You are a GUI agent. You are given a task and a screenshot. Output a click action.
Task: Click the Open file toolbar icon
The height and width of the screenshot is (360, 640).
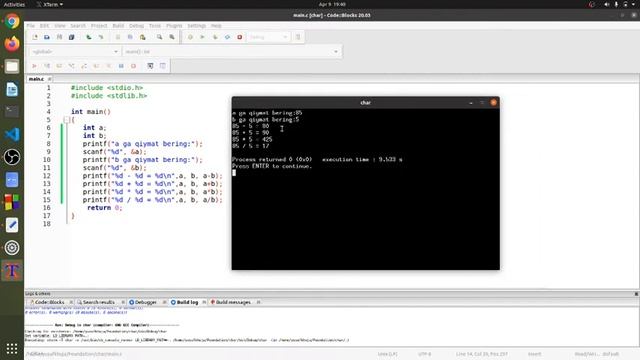tap(47, 37)
